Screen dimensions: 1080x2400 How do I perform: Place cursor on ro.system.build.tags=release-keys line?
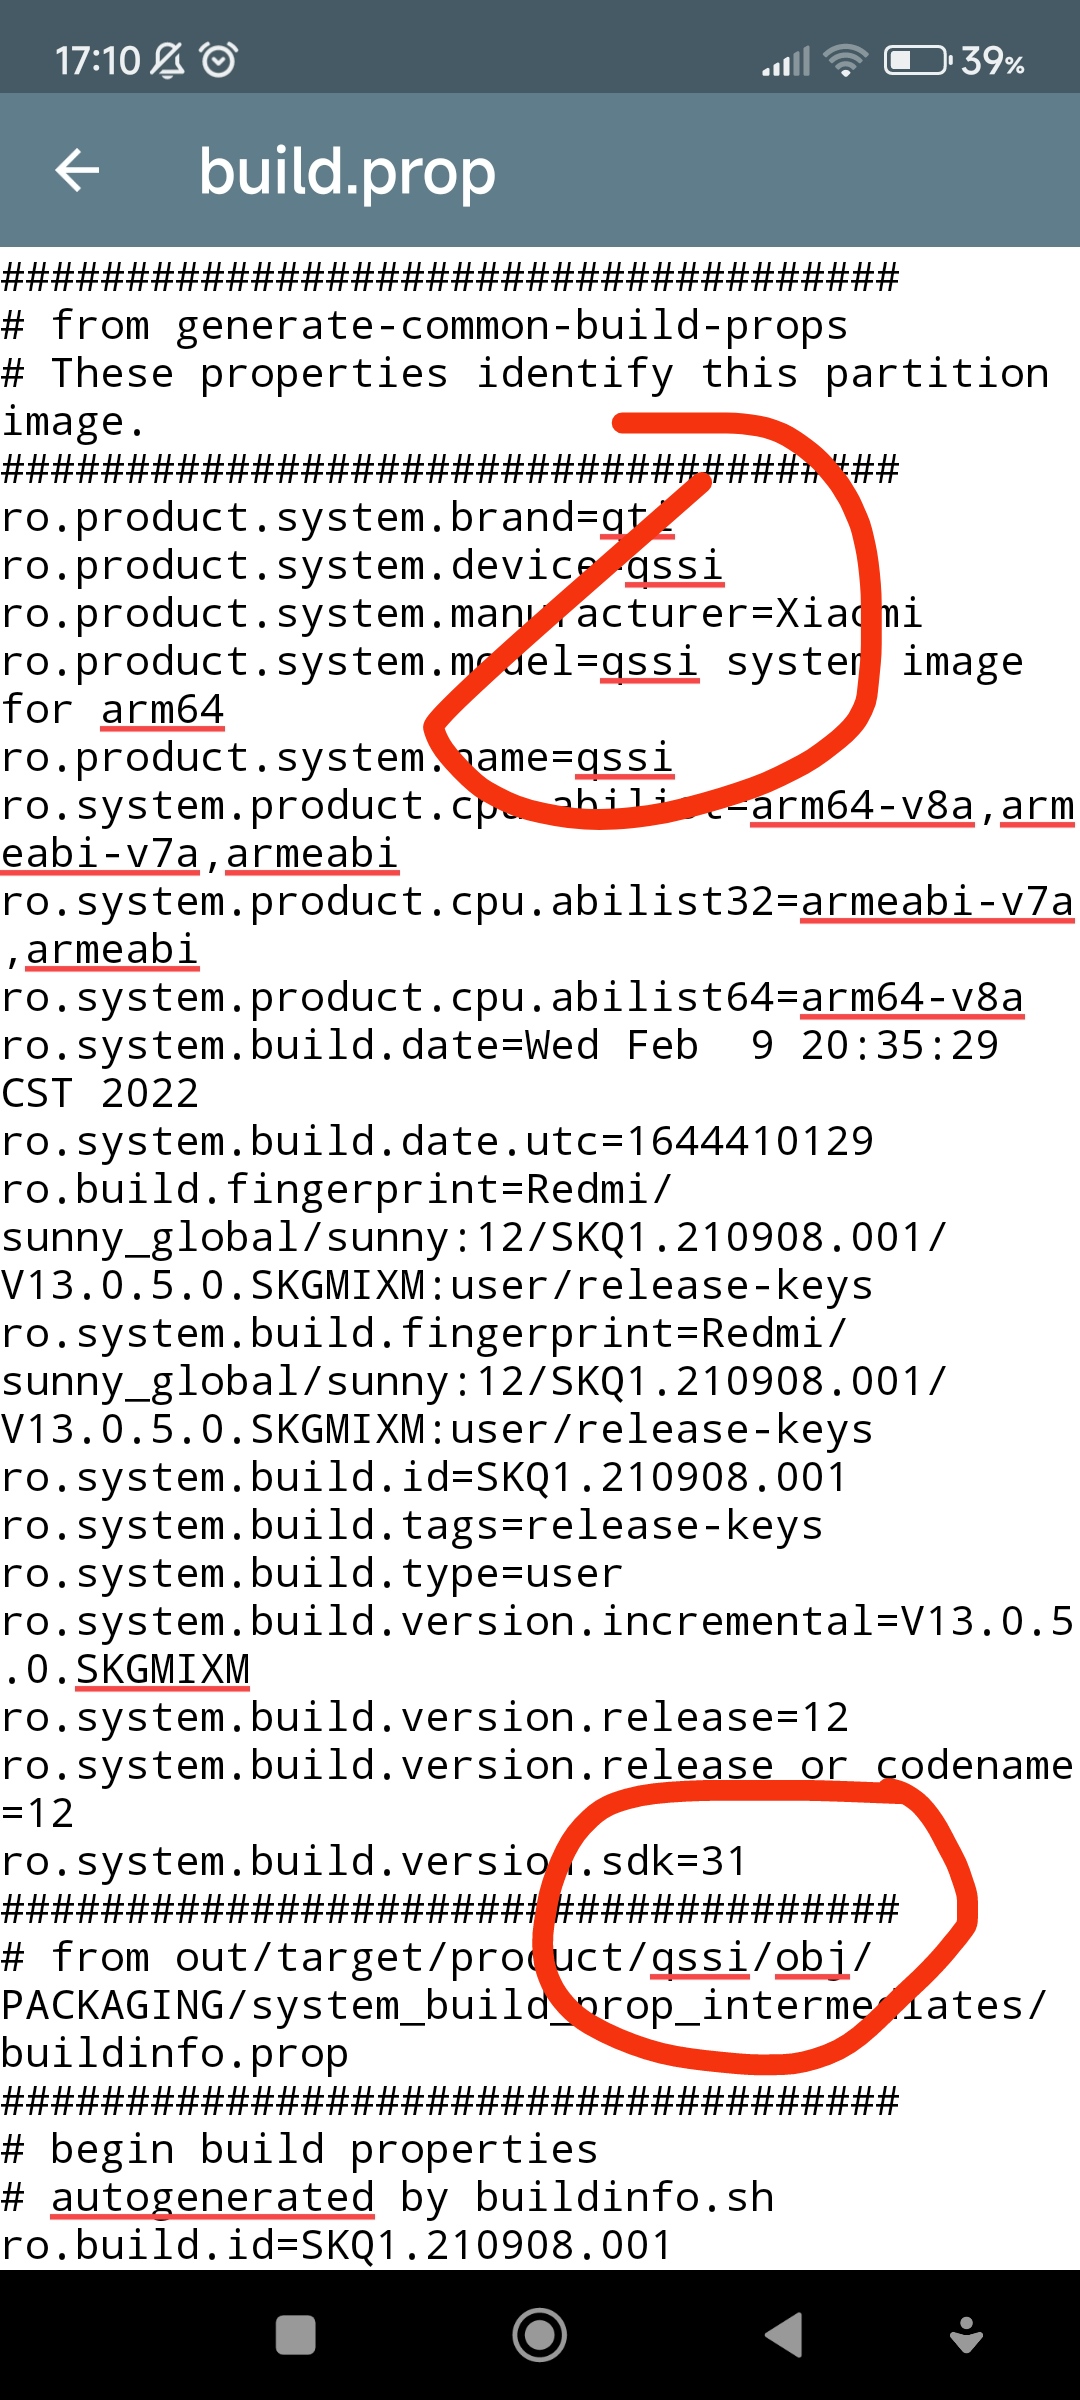(x=412, y=1525)
